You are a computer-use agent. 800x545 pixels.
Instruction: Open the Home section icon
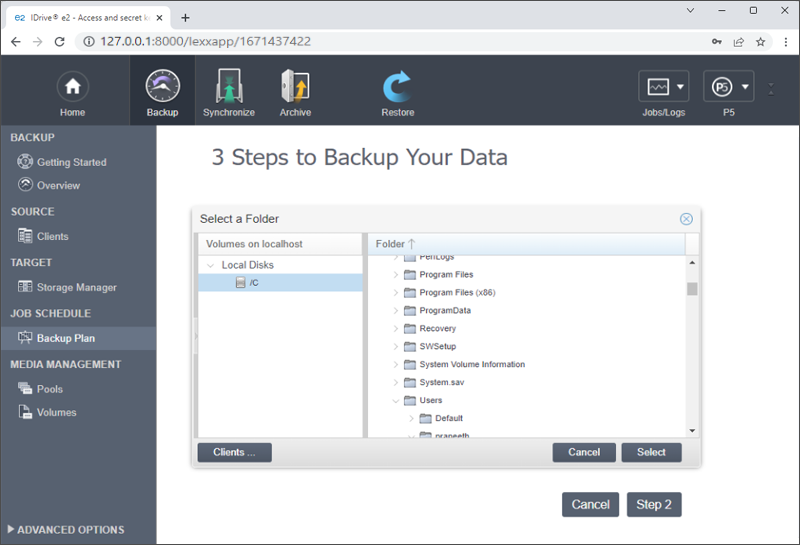pyautogui.click(x=72, y=86)
